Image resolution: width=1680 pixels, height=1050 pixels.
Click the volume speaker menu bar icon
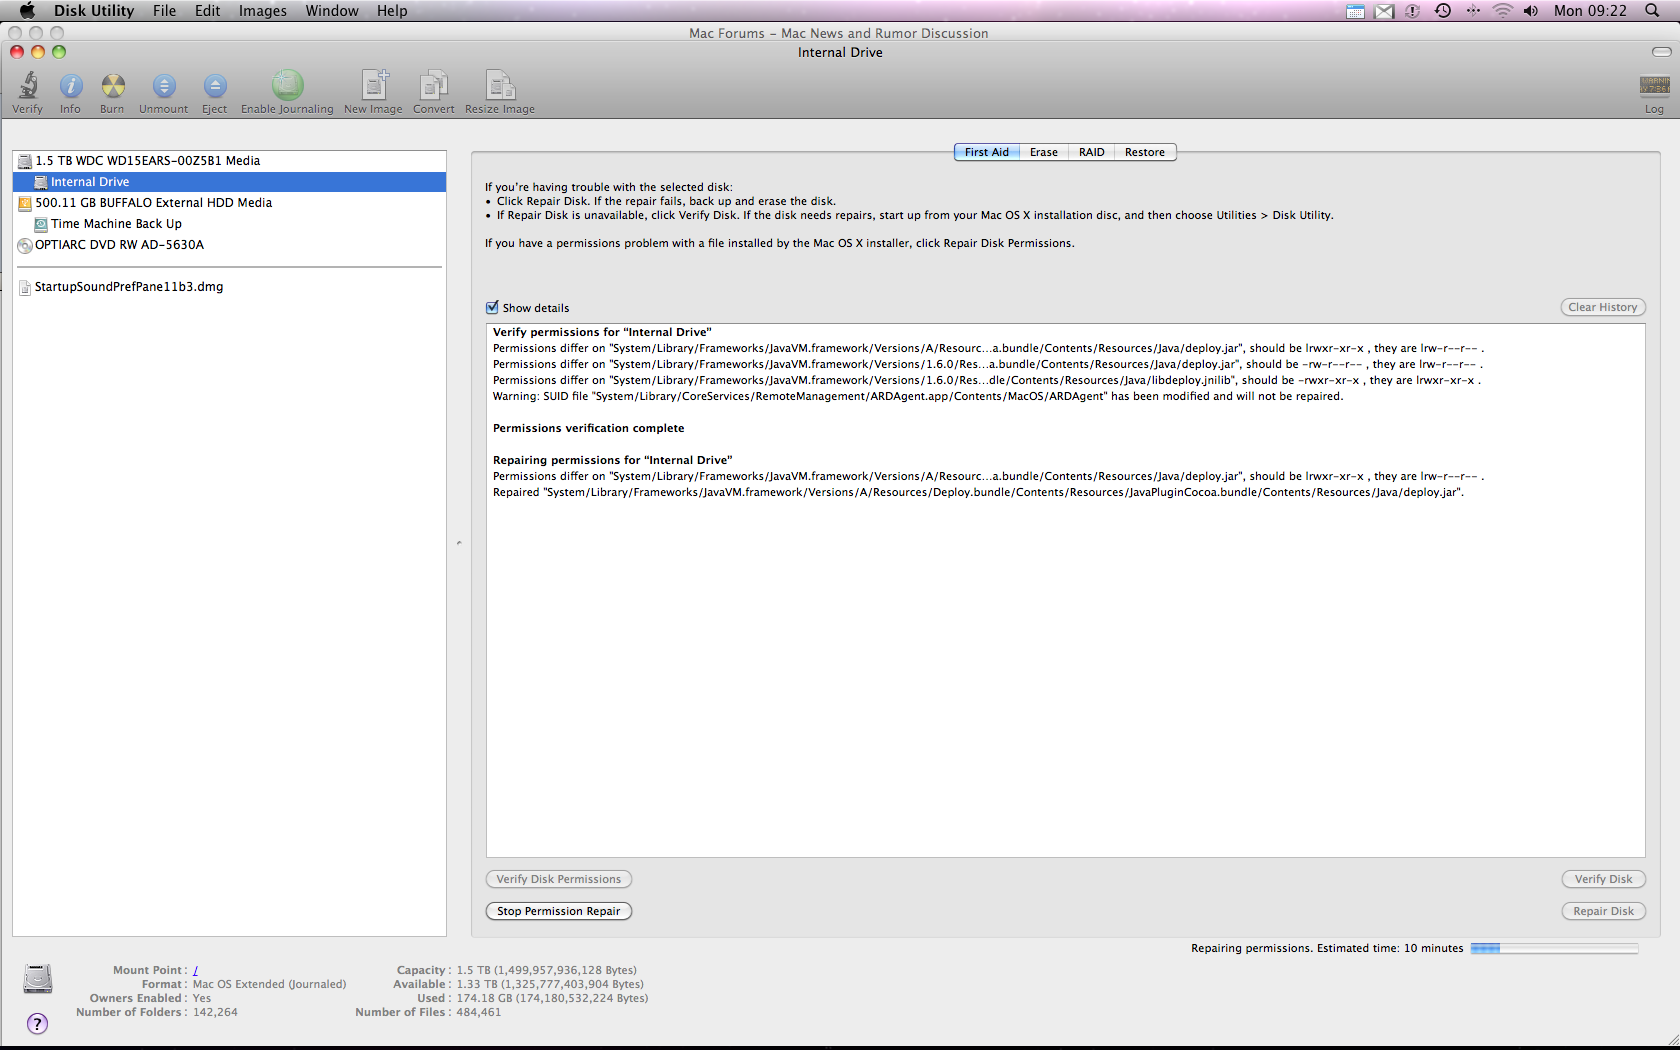click(x=1531, y=11)
